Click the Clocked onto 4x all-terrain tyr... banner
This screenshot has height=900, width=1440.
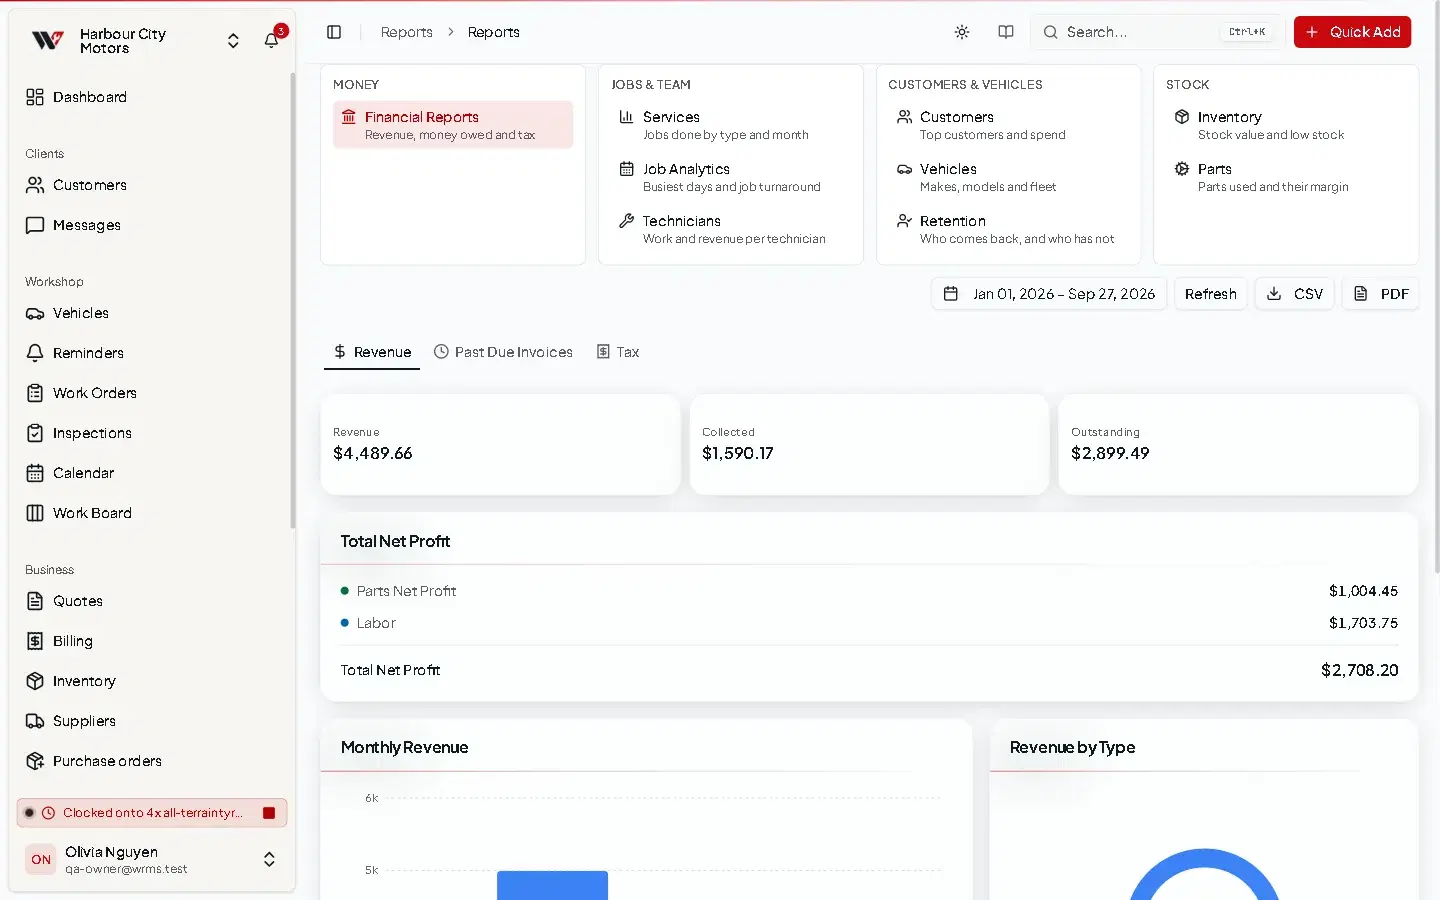coord(152,813)
